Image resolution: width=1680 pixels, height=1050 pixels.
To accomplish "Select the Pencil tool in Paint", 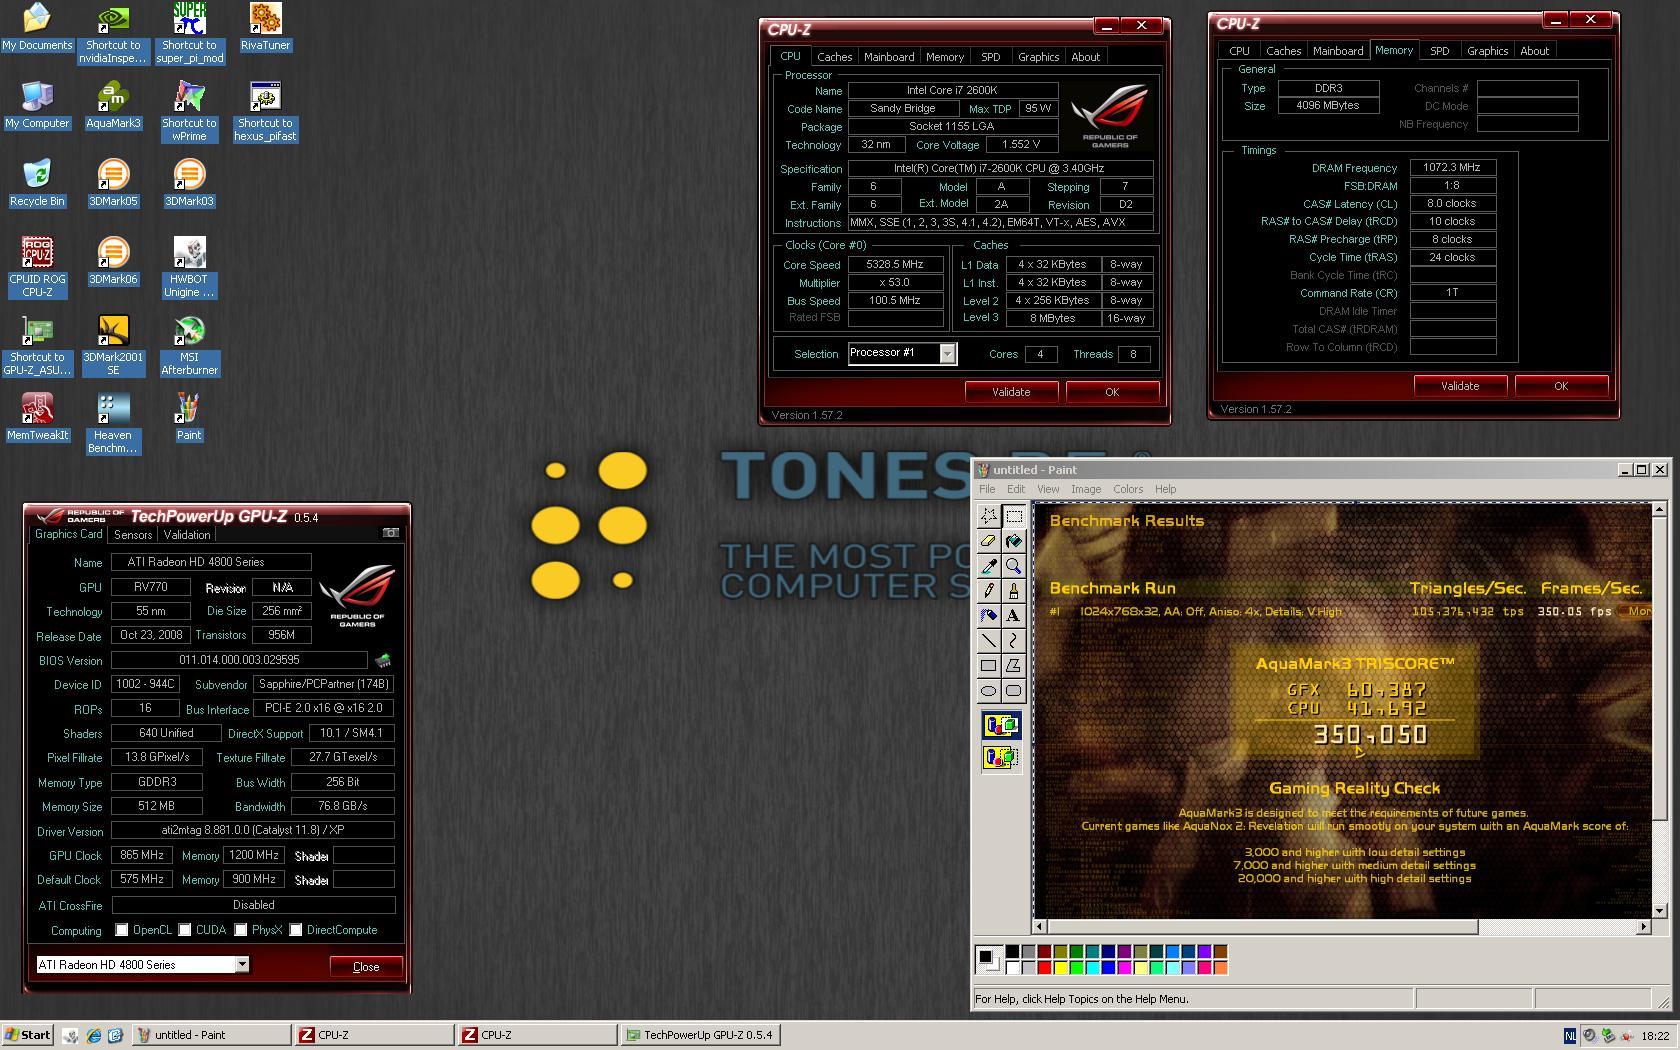I will (988, 591).
